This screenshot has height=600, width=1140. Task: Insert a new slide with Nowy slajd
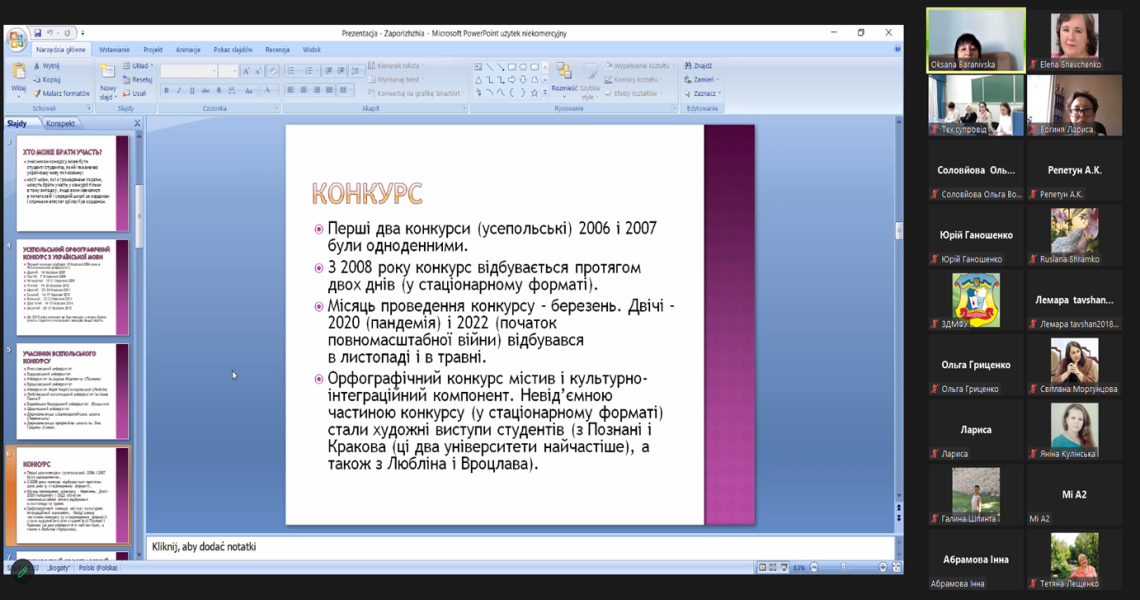(x=108, y=81)
